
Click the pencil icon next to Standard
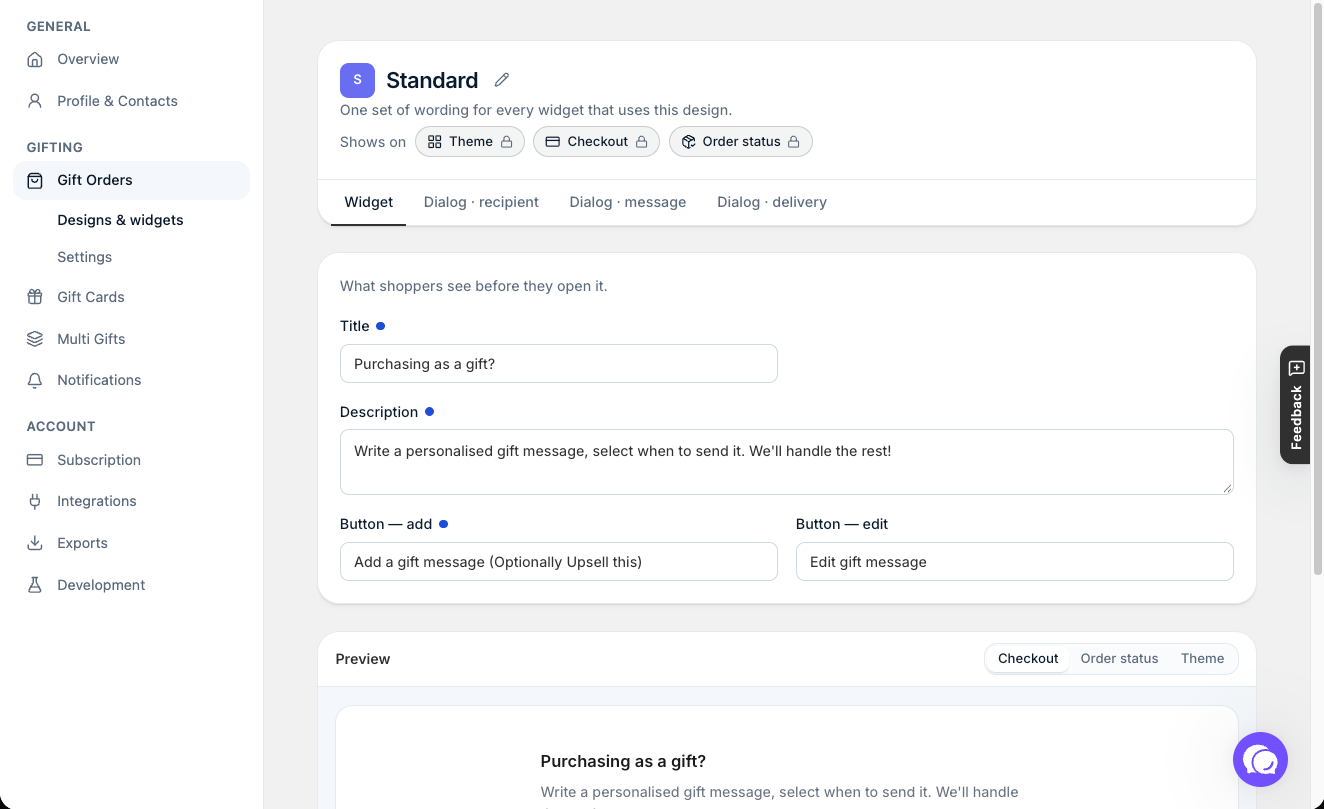click(502, 80)
